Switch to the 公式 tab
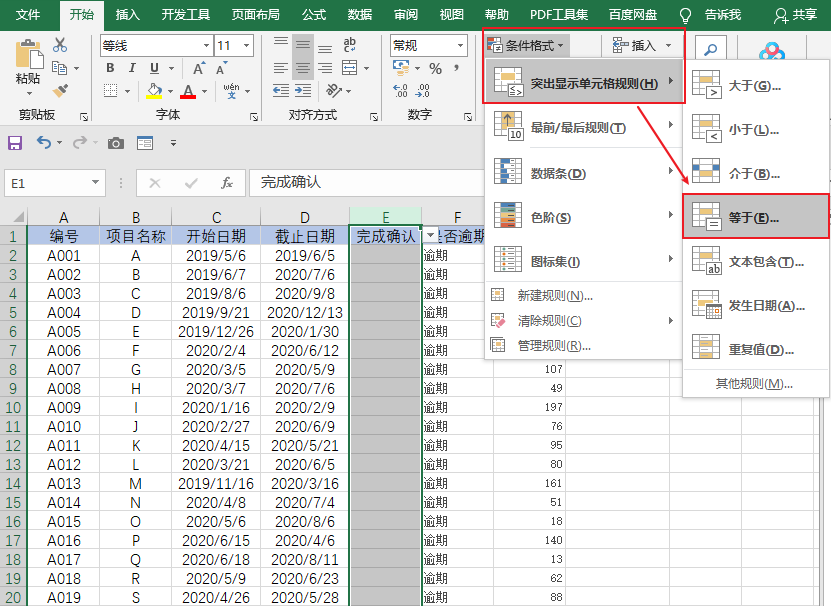The image size is (831, 606). 314,15
